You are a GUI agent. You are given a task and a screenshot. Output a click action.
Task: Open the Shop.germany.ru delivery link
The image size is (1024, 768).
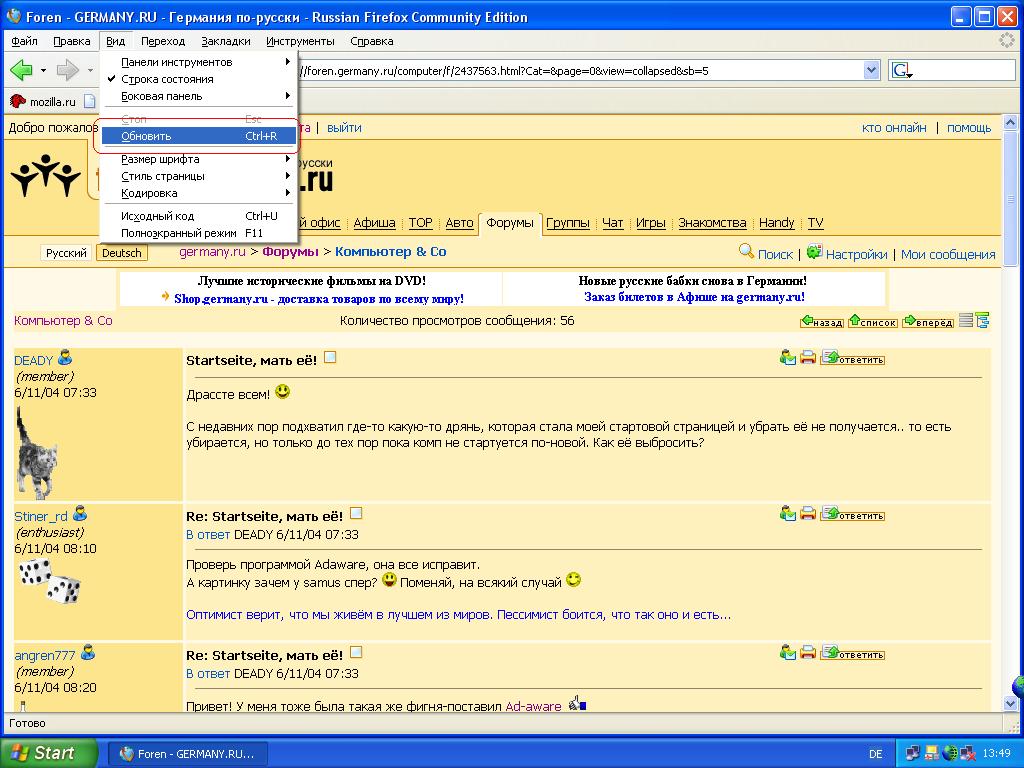[x=319, y=298]
